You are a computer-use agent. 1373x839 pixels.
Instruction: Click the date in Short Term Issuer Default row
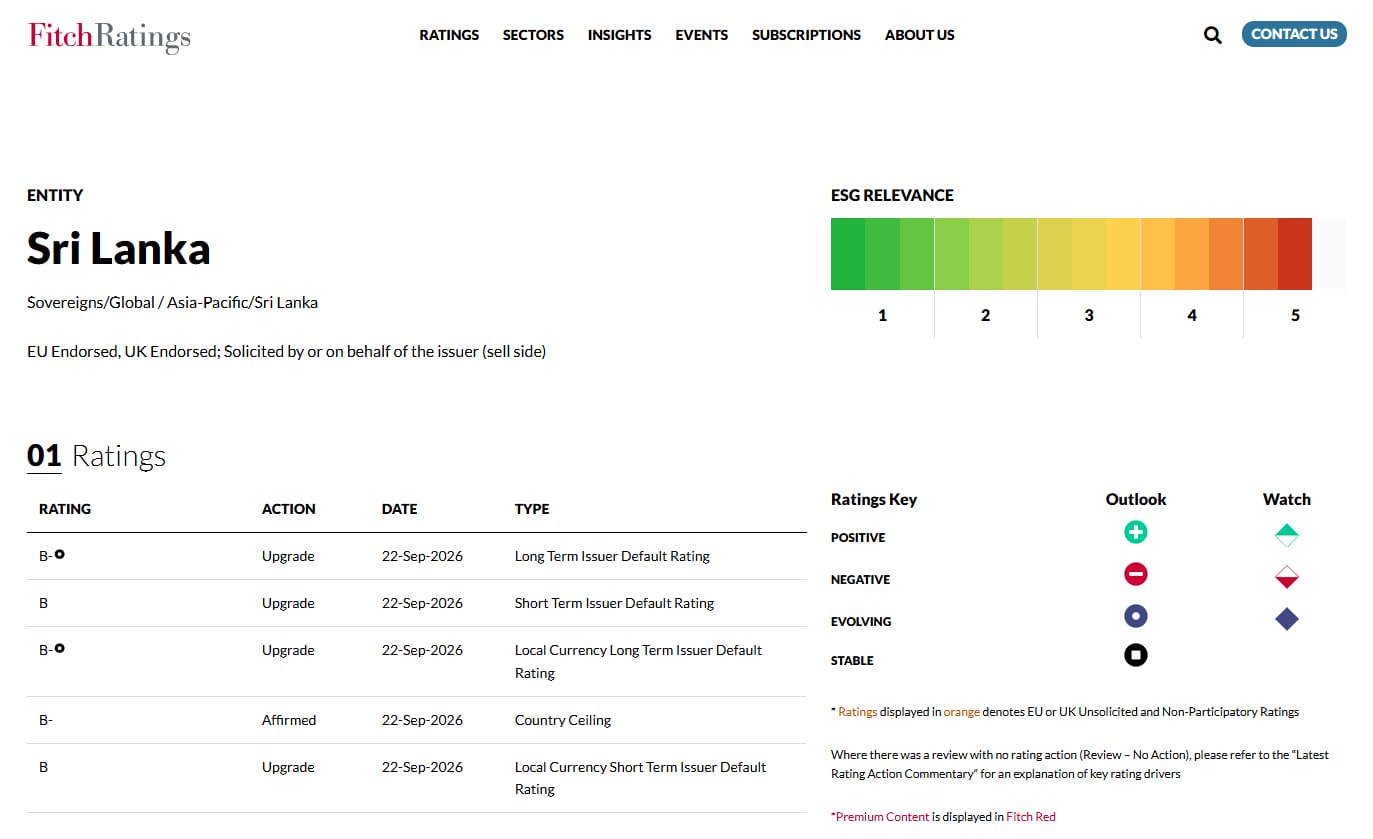422,603
